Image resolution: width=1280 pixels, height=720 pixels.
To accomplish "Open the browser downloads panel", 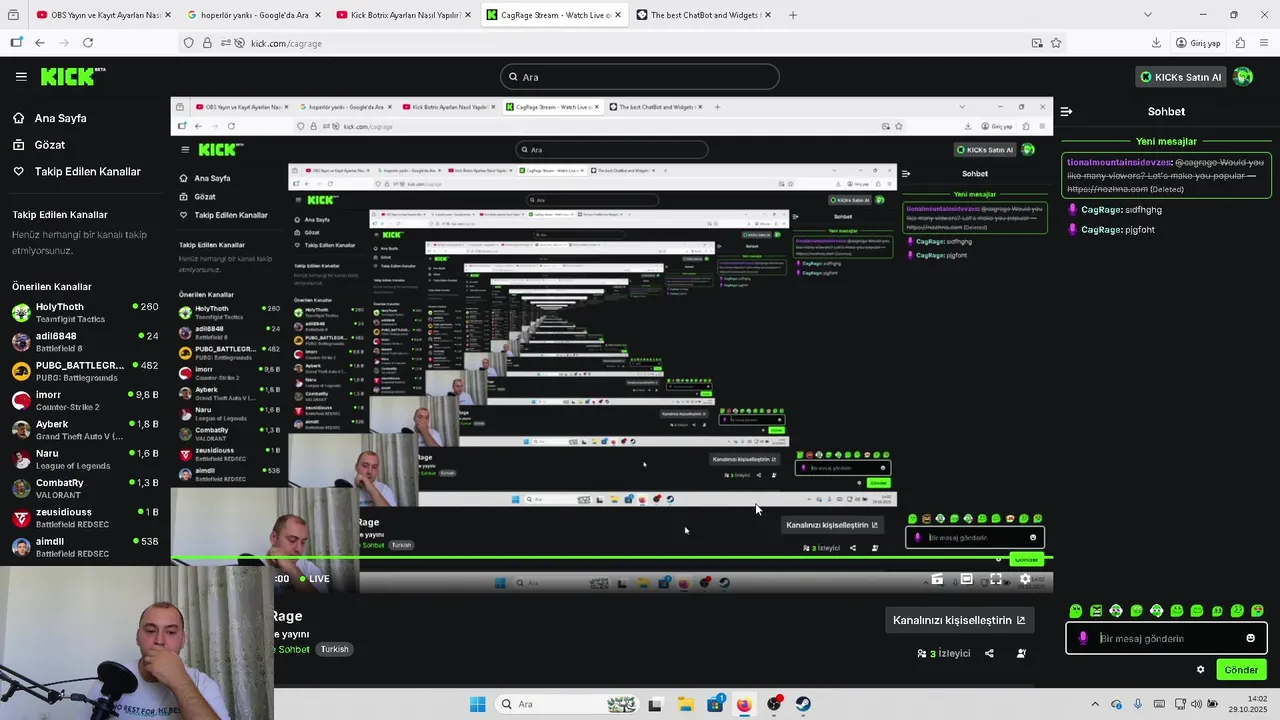I will pyautogui.click(x=1156, y=43).
